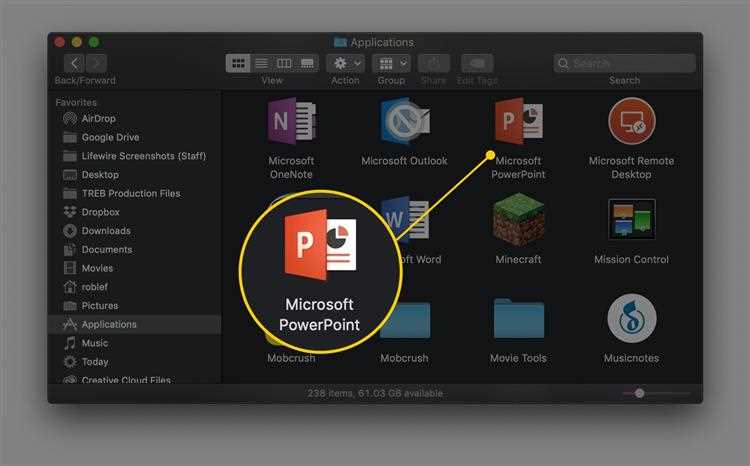Switch to icon view mode
Viewport: 750px width, 466px height.
click(239, 63)
